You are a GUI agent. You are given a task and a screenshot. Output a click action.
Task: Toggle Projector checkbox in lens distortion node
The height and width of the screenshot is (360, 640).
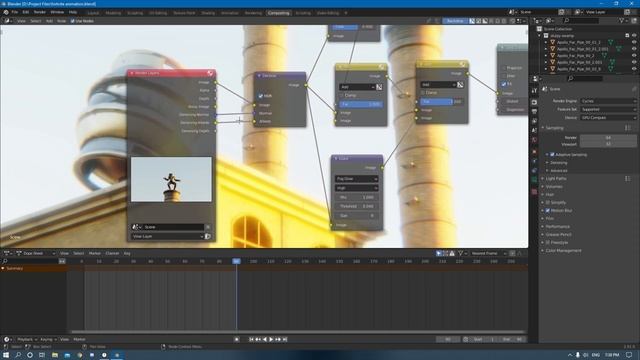tap(504, 68)
